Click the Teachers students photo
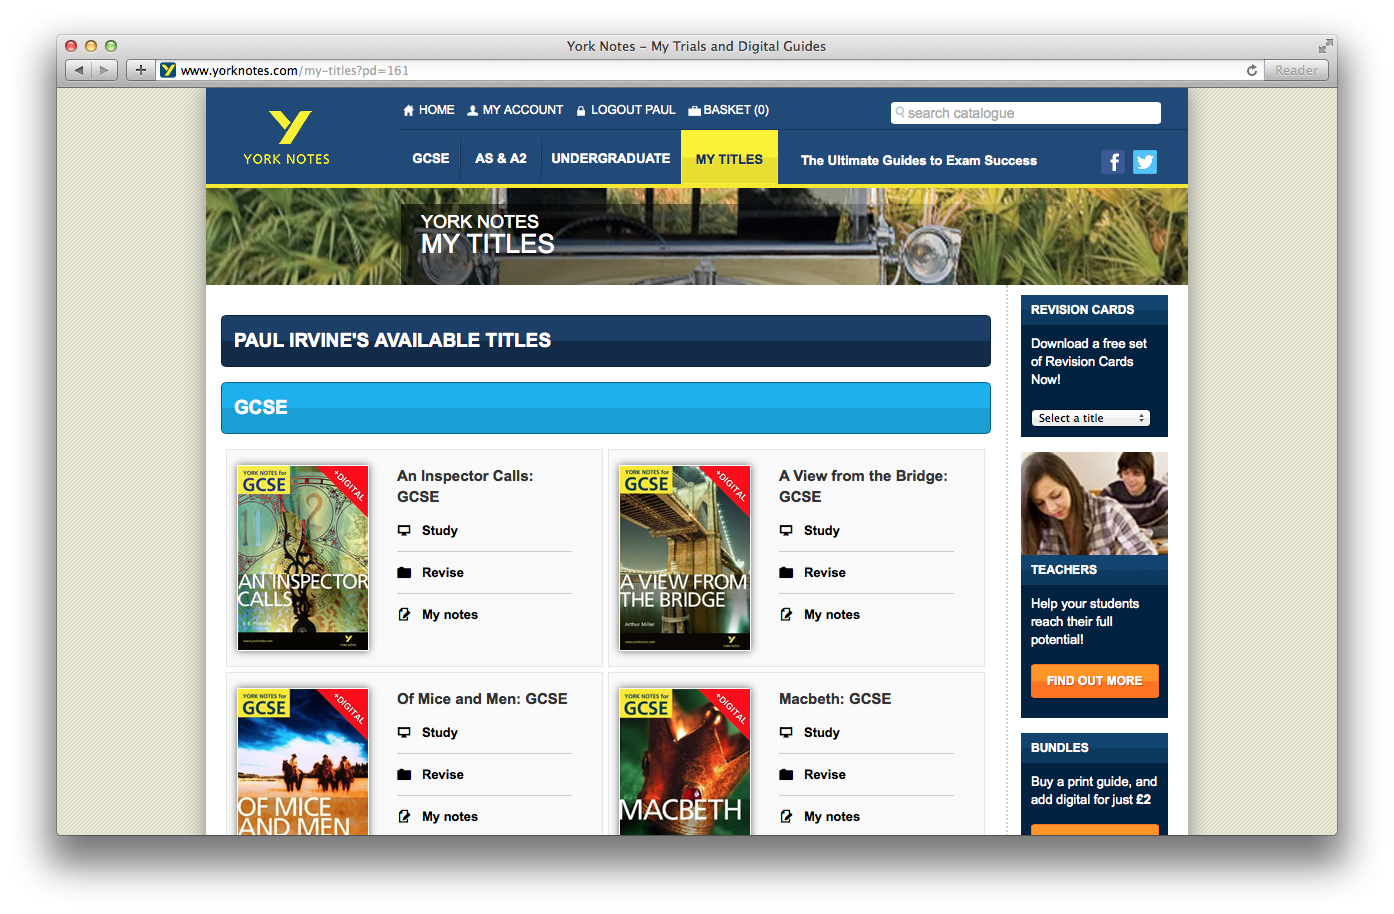The width and height of the screenshot is (1394, 914). click(x=1094, y=503)
